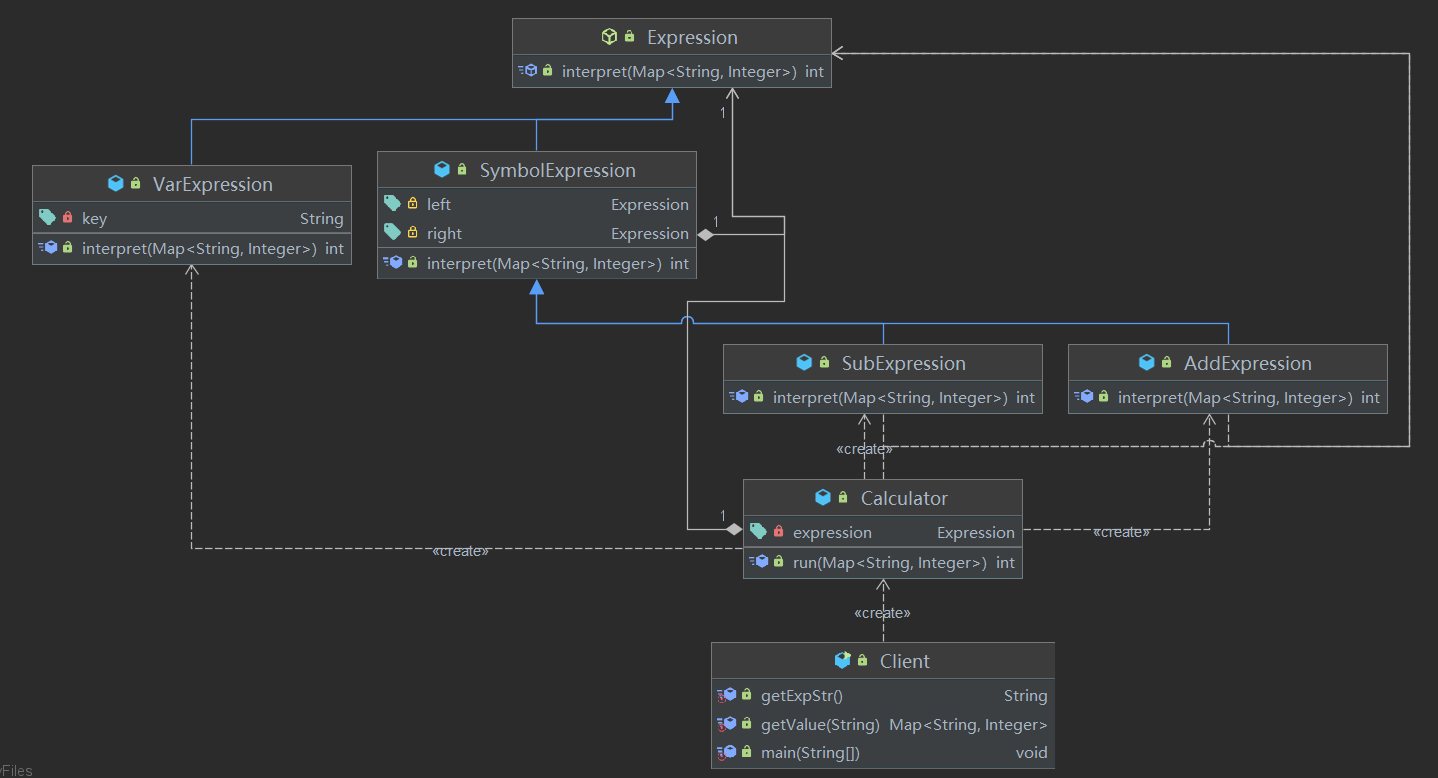Select the expression field in Calculator
This screenshot has height=778, width=1438.
(x=832, y=532)
